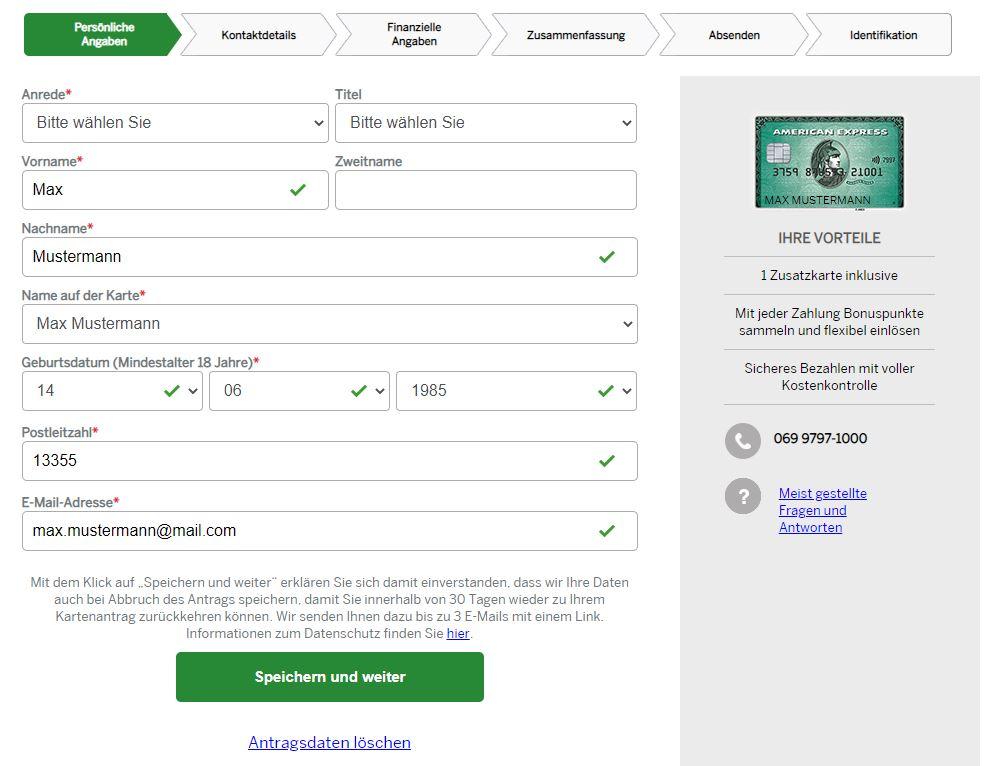Open the Anrede dropdown
1004x766 pixels.
[175, 123]
